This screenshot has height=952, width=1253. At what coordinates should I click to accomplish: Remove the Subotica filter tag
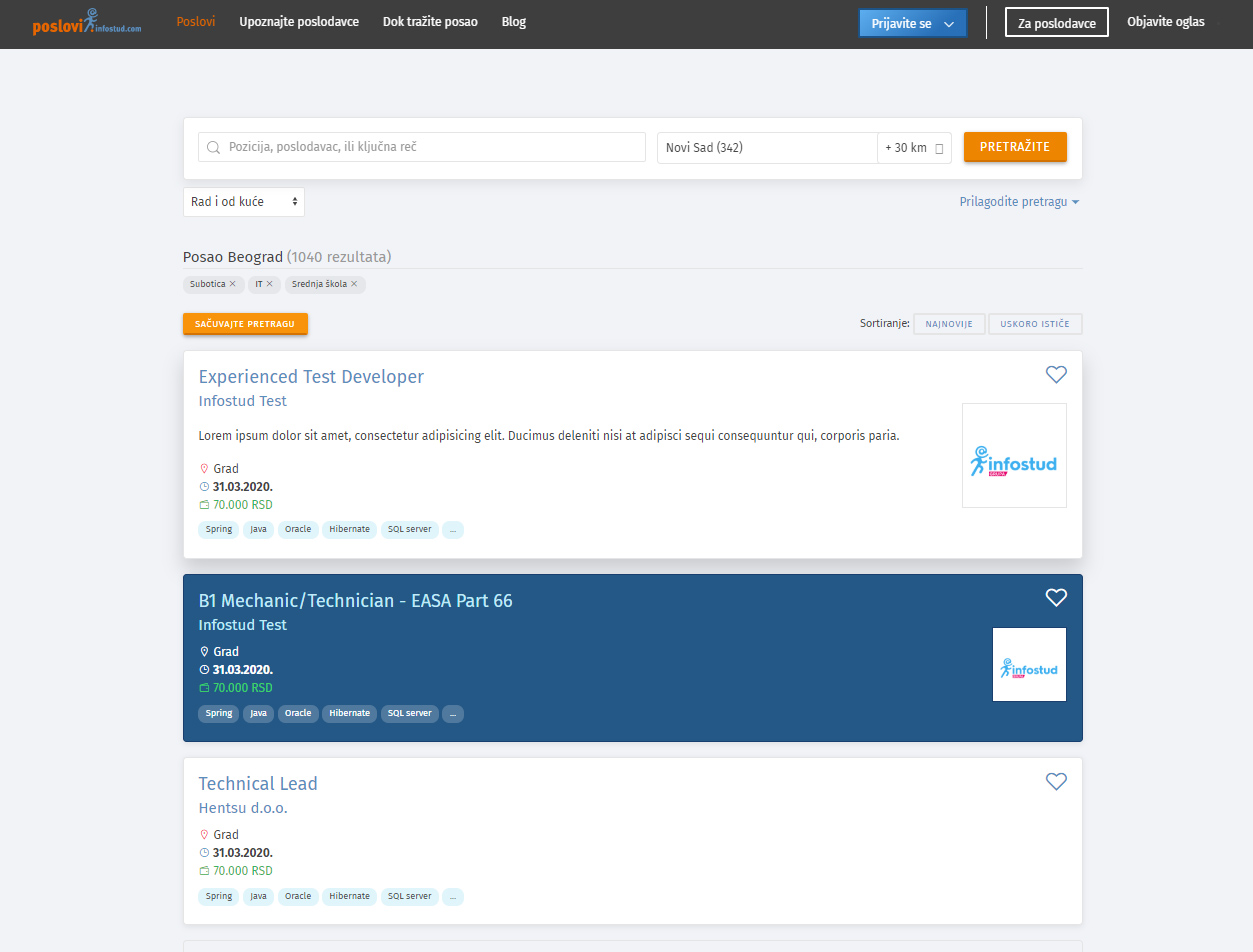pos(233,284)
